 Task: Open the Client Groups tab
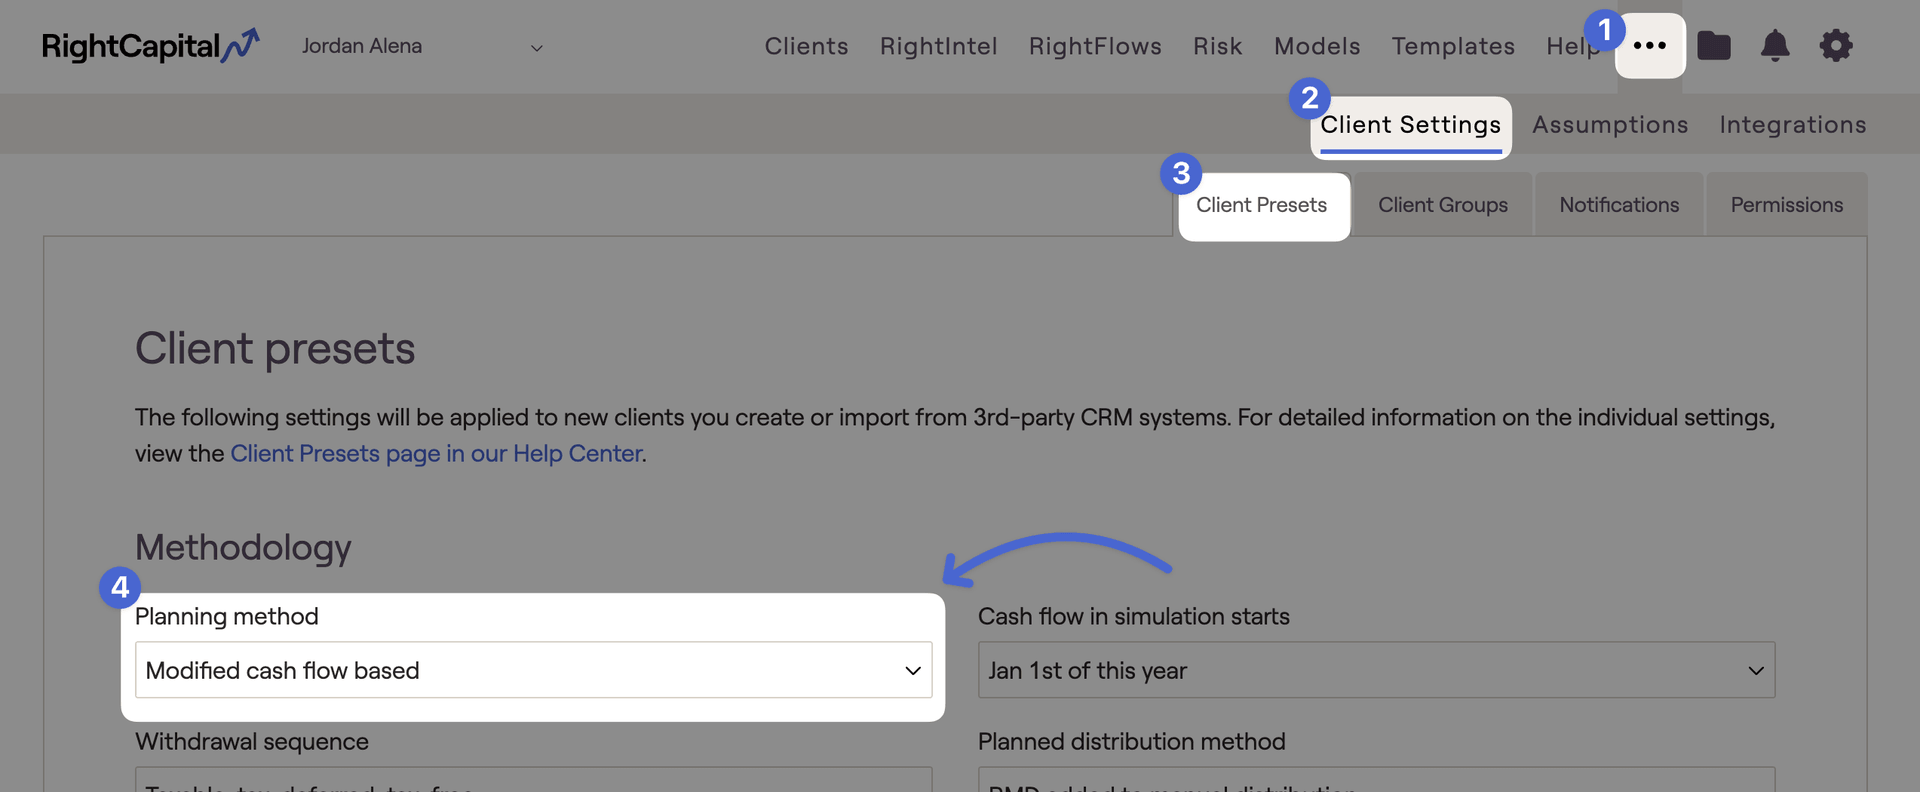point(1442,205)
